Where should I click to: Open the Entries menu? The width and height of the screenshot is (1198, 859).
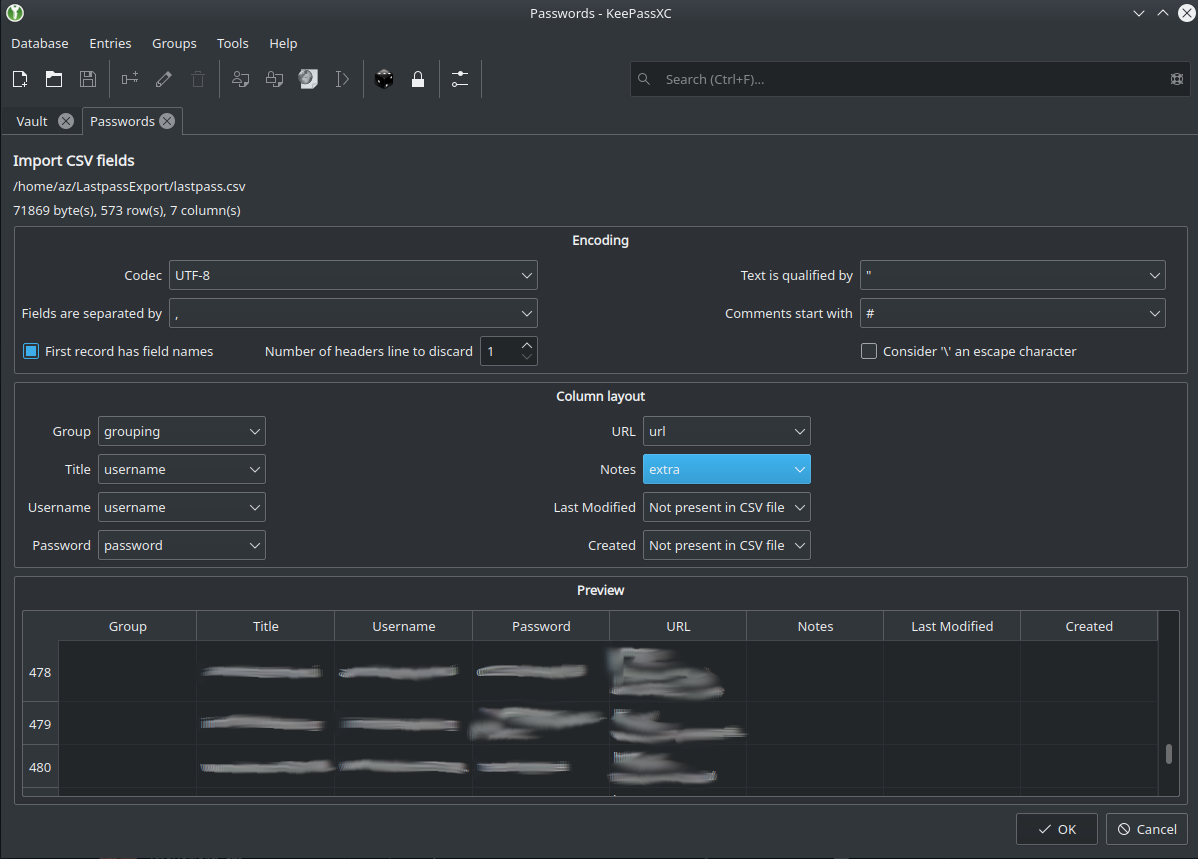pos(110,44)
